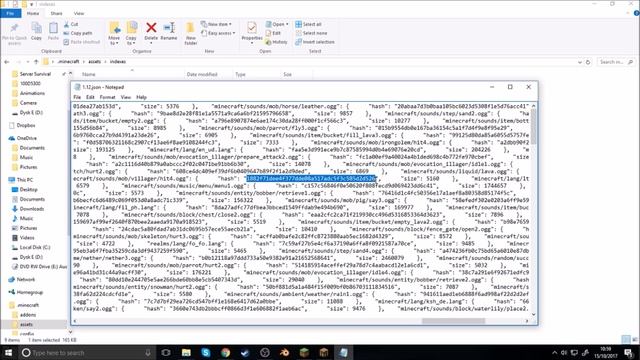640x360 pixels.
Task: Open Notepad Edit menu
Action: click(x=90, y=97)
